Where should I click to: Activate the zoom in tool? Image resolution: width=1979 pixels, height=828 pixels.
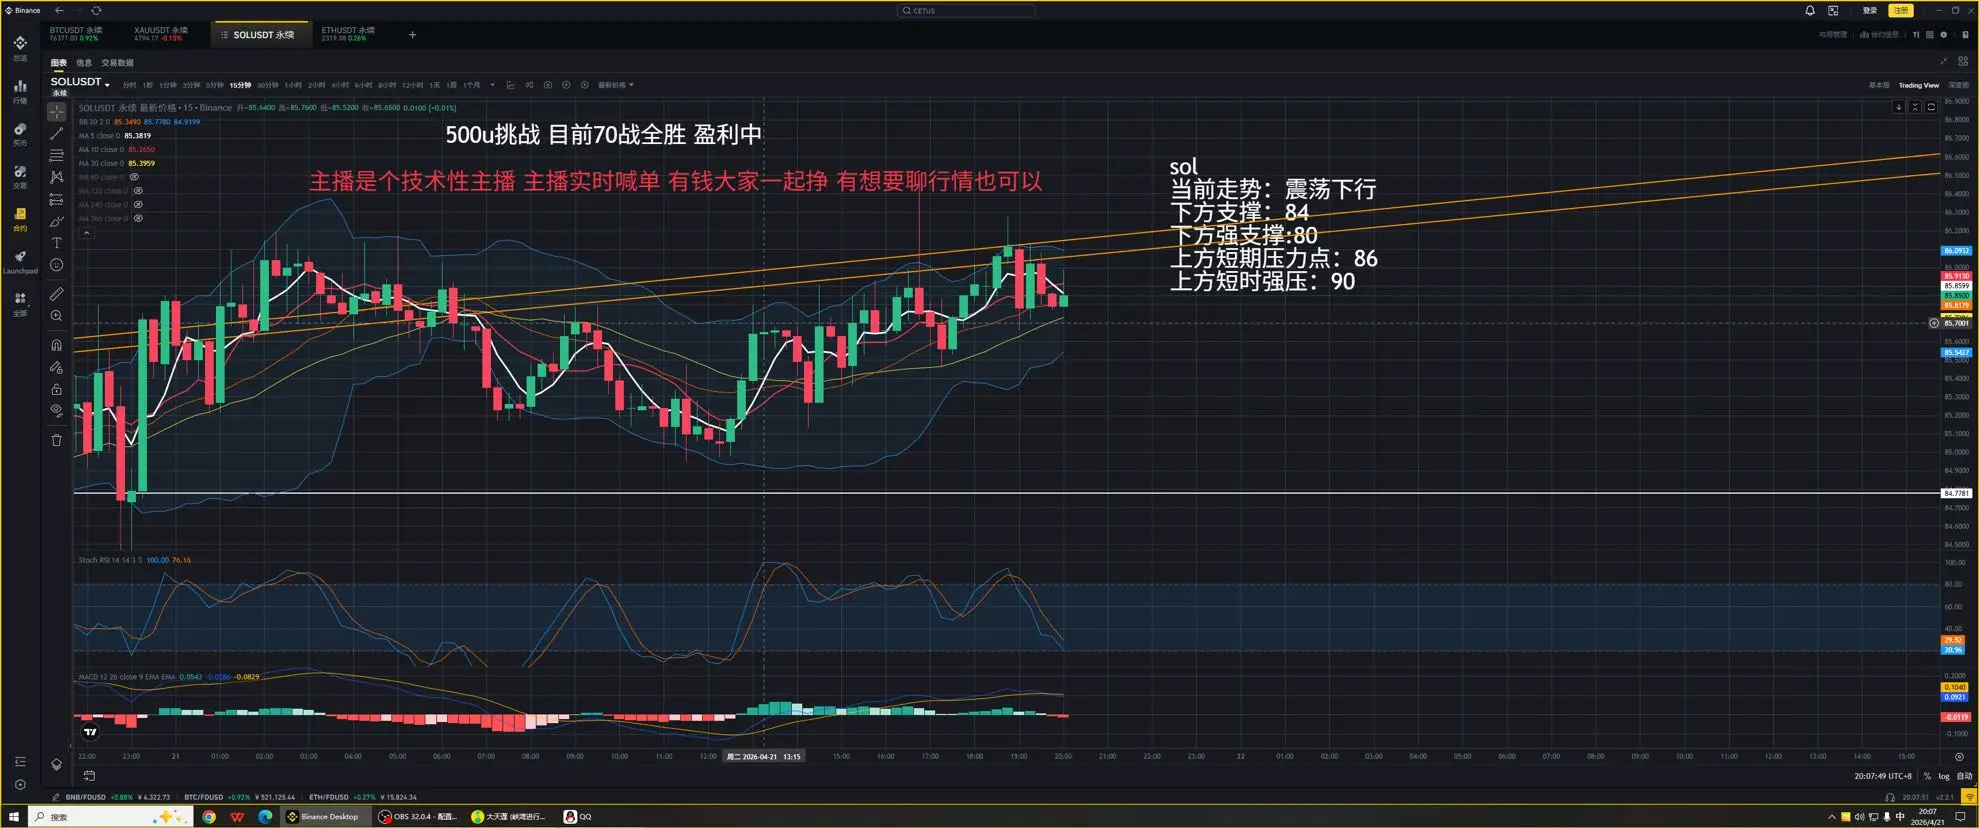56,316
